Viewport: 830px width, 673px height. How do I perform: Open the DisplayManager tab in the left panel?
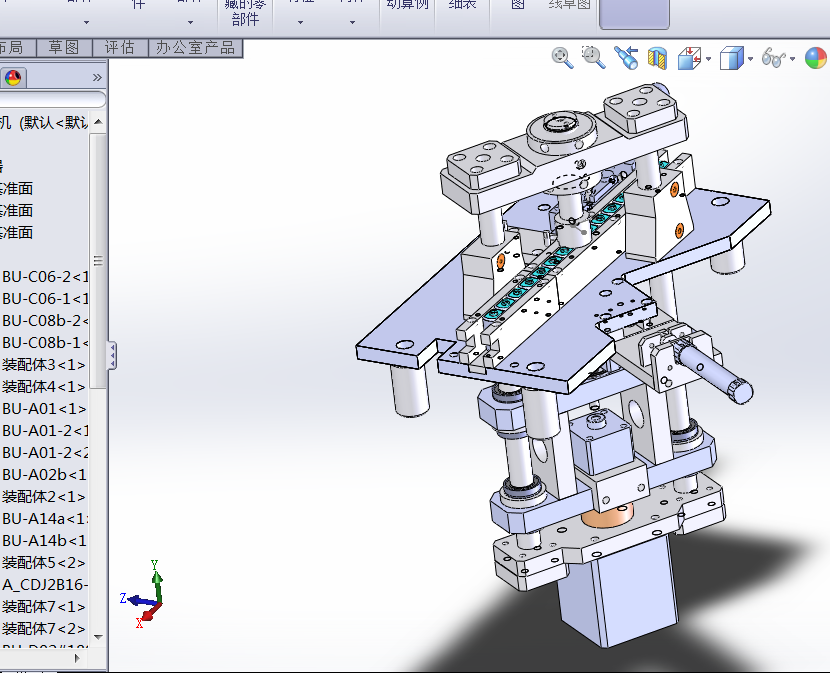pos(13,77)
